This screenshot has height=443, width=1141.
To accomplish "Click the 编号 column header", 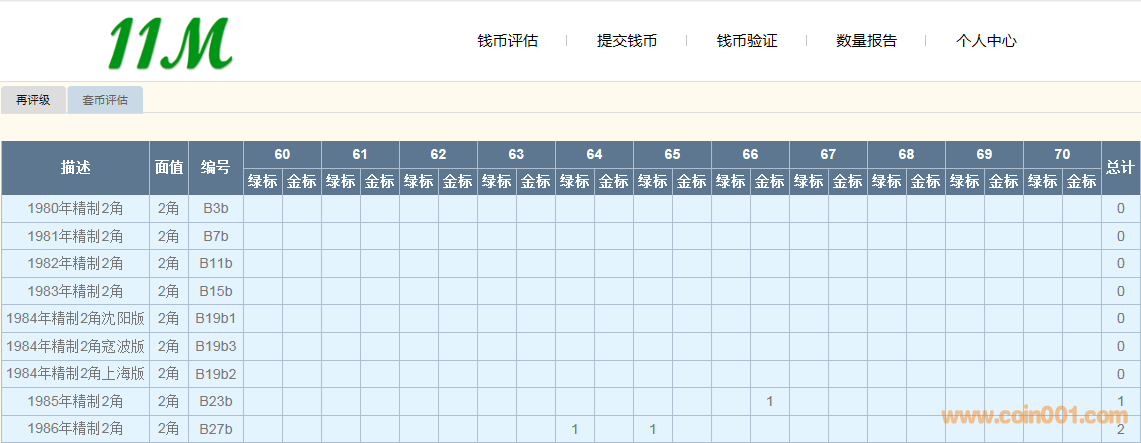I will [x=216, y=168].
